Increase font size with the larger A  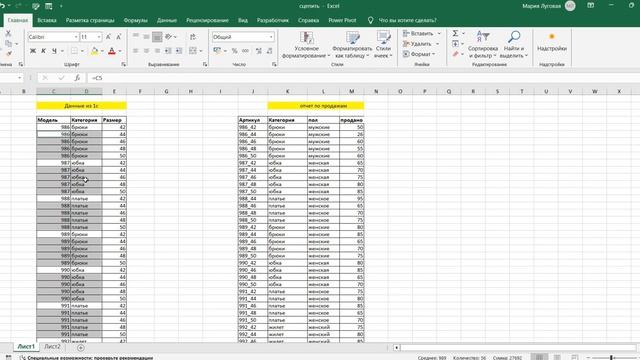(x=108, y=37)
